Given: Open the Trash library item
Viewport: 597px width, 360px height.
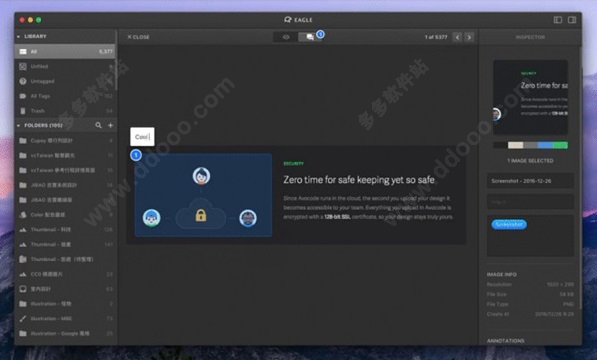Looking at the screenshot, I should click(65, 111).
